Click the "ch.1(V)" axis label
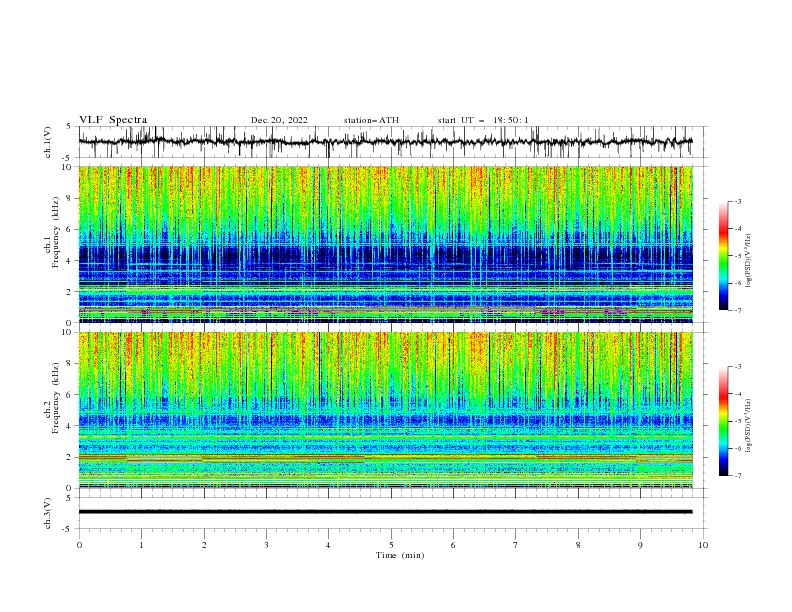 48,142
